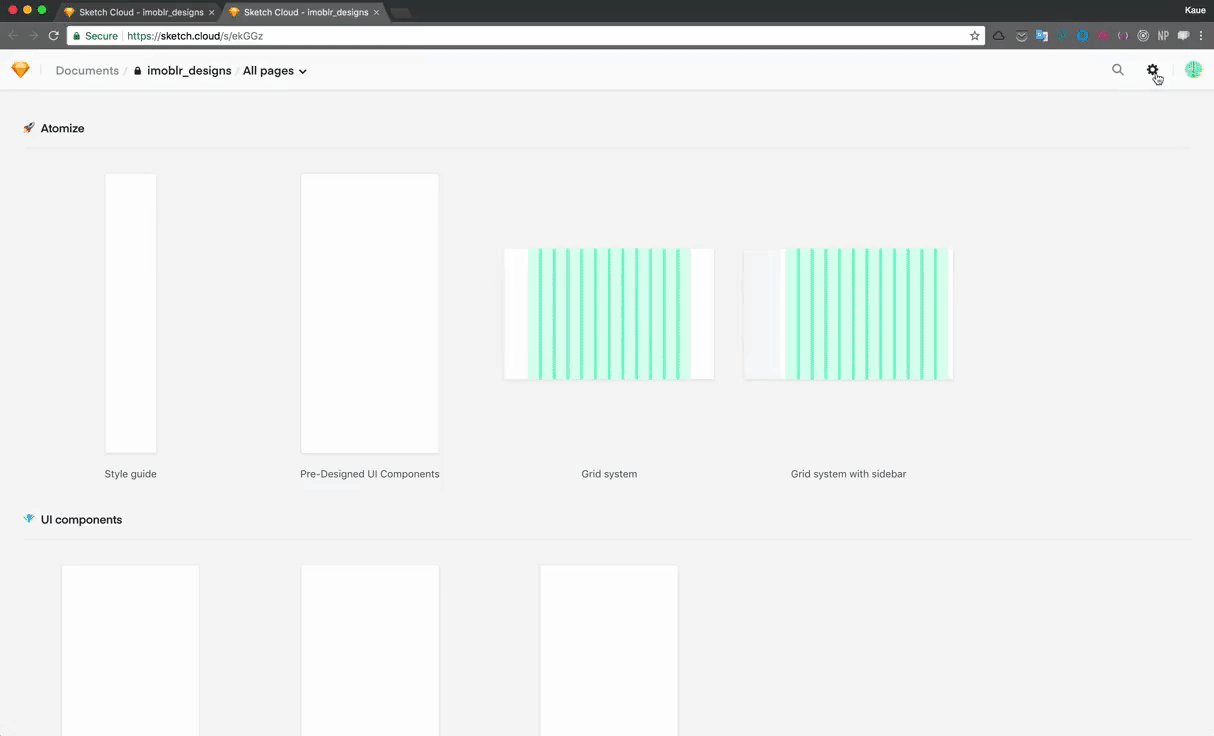
Task: Open the Google Translate extension
Action: [x=1042, y=35]
